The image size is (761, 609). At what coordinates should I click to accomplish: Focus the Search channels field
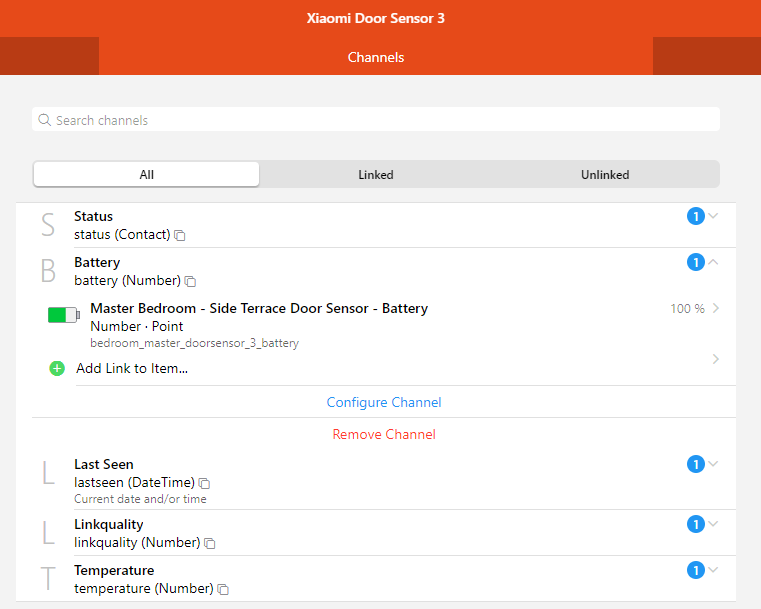pos(380,120)
